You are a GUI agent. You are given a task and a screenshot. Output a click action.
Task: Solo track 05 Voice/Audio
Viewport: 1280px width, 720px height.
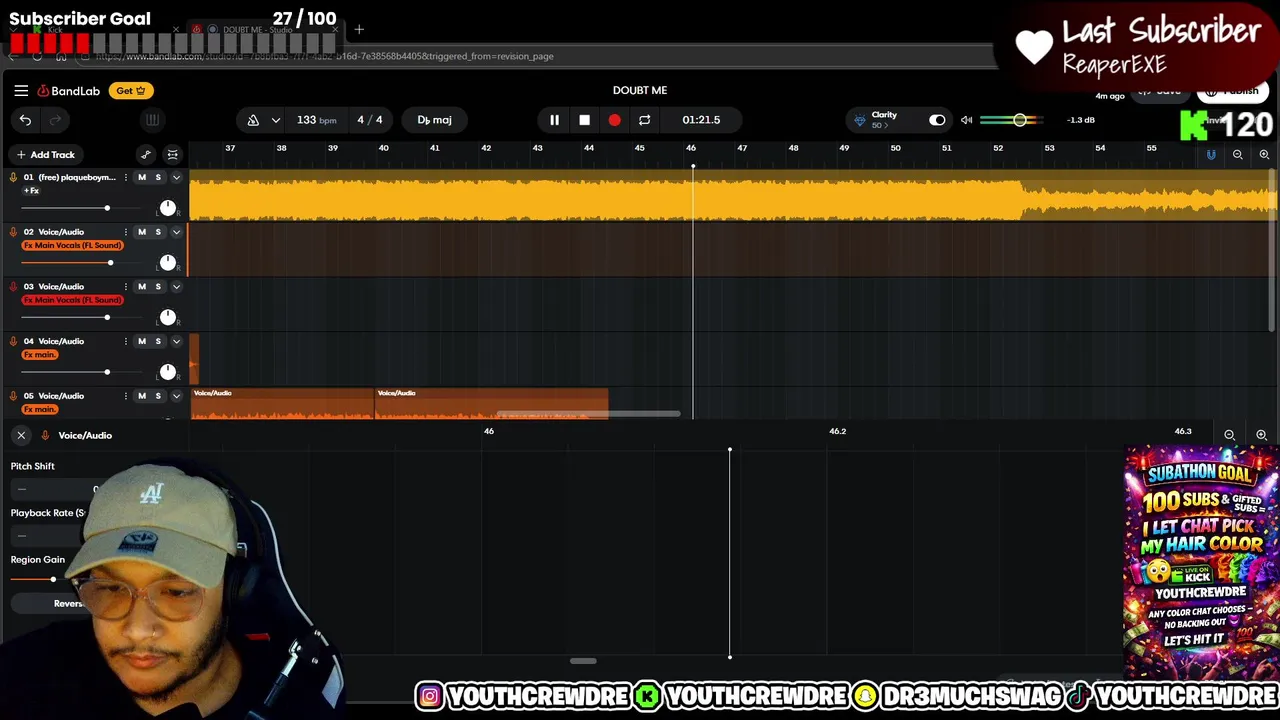(x=158, y=396)
